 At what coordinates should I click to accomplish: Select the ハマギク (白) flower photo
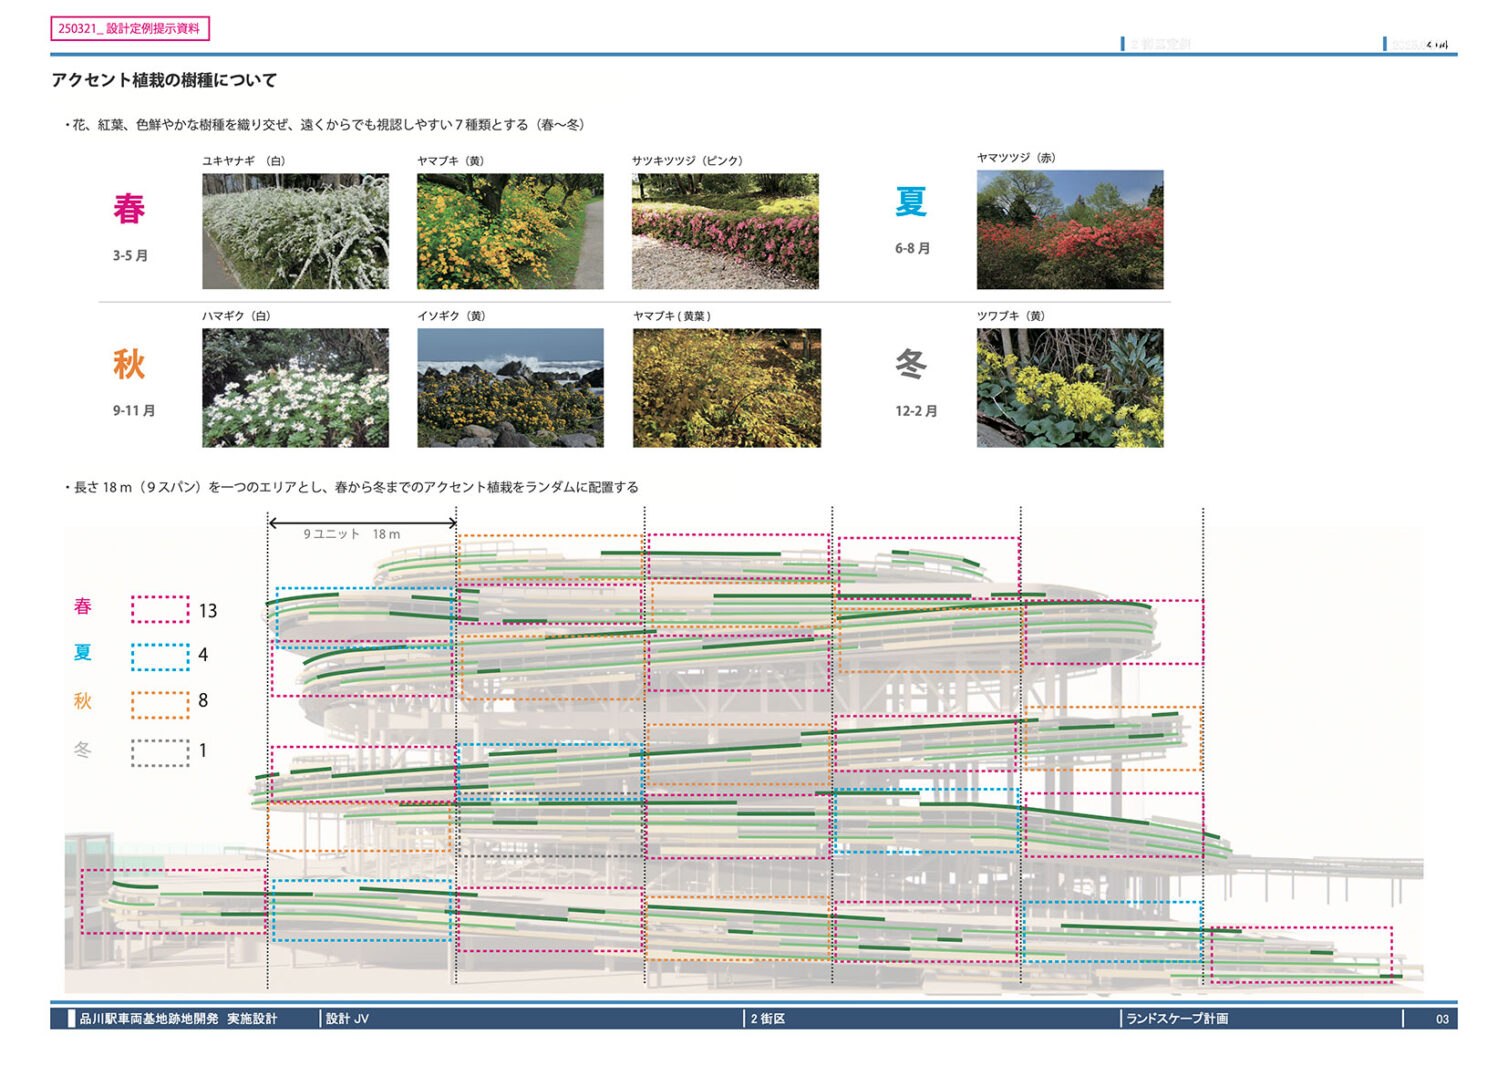(295, 387)
